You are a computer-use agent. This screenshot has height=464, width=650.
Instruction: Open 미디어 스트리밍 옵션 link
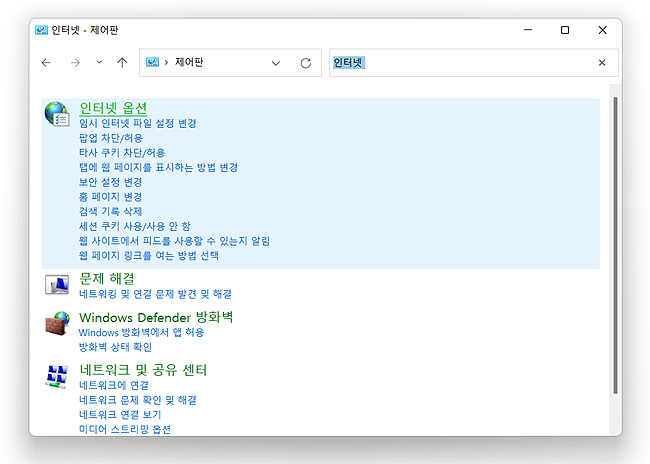125,429
